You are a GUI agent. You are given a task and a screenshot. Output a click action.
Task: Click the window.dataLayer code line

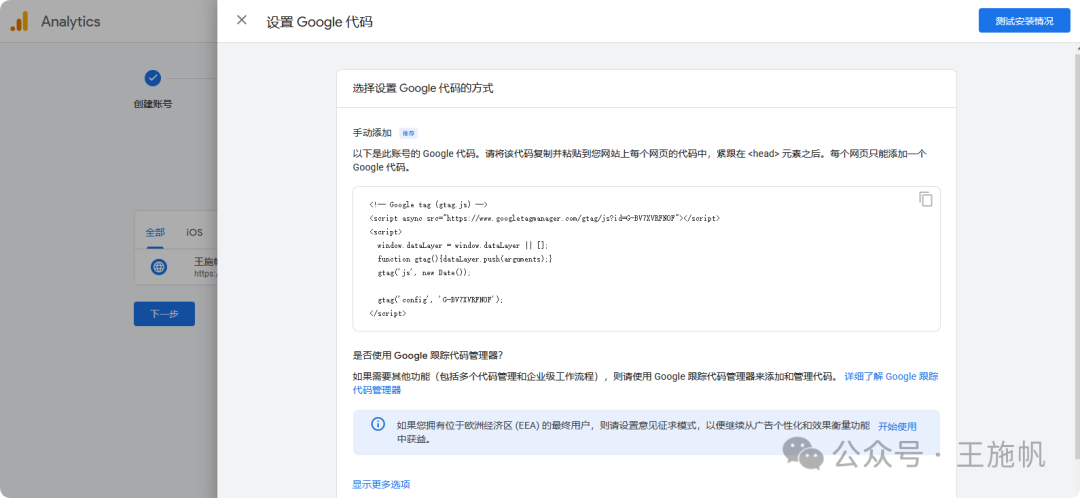tap(463, 245)
